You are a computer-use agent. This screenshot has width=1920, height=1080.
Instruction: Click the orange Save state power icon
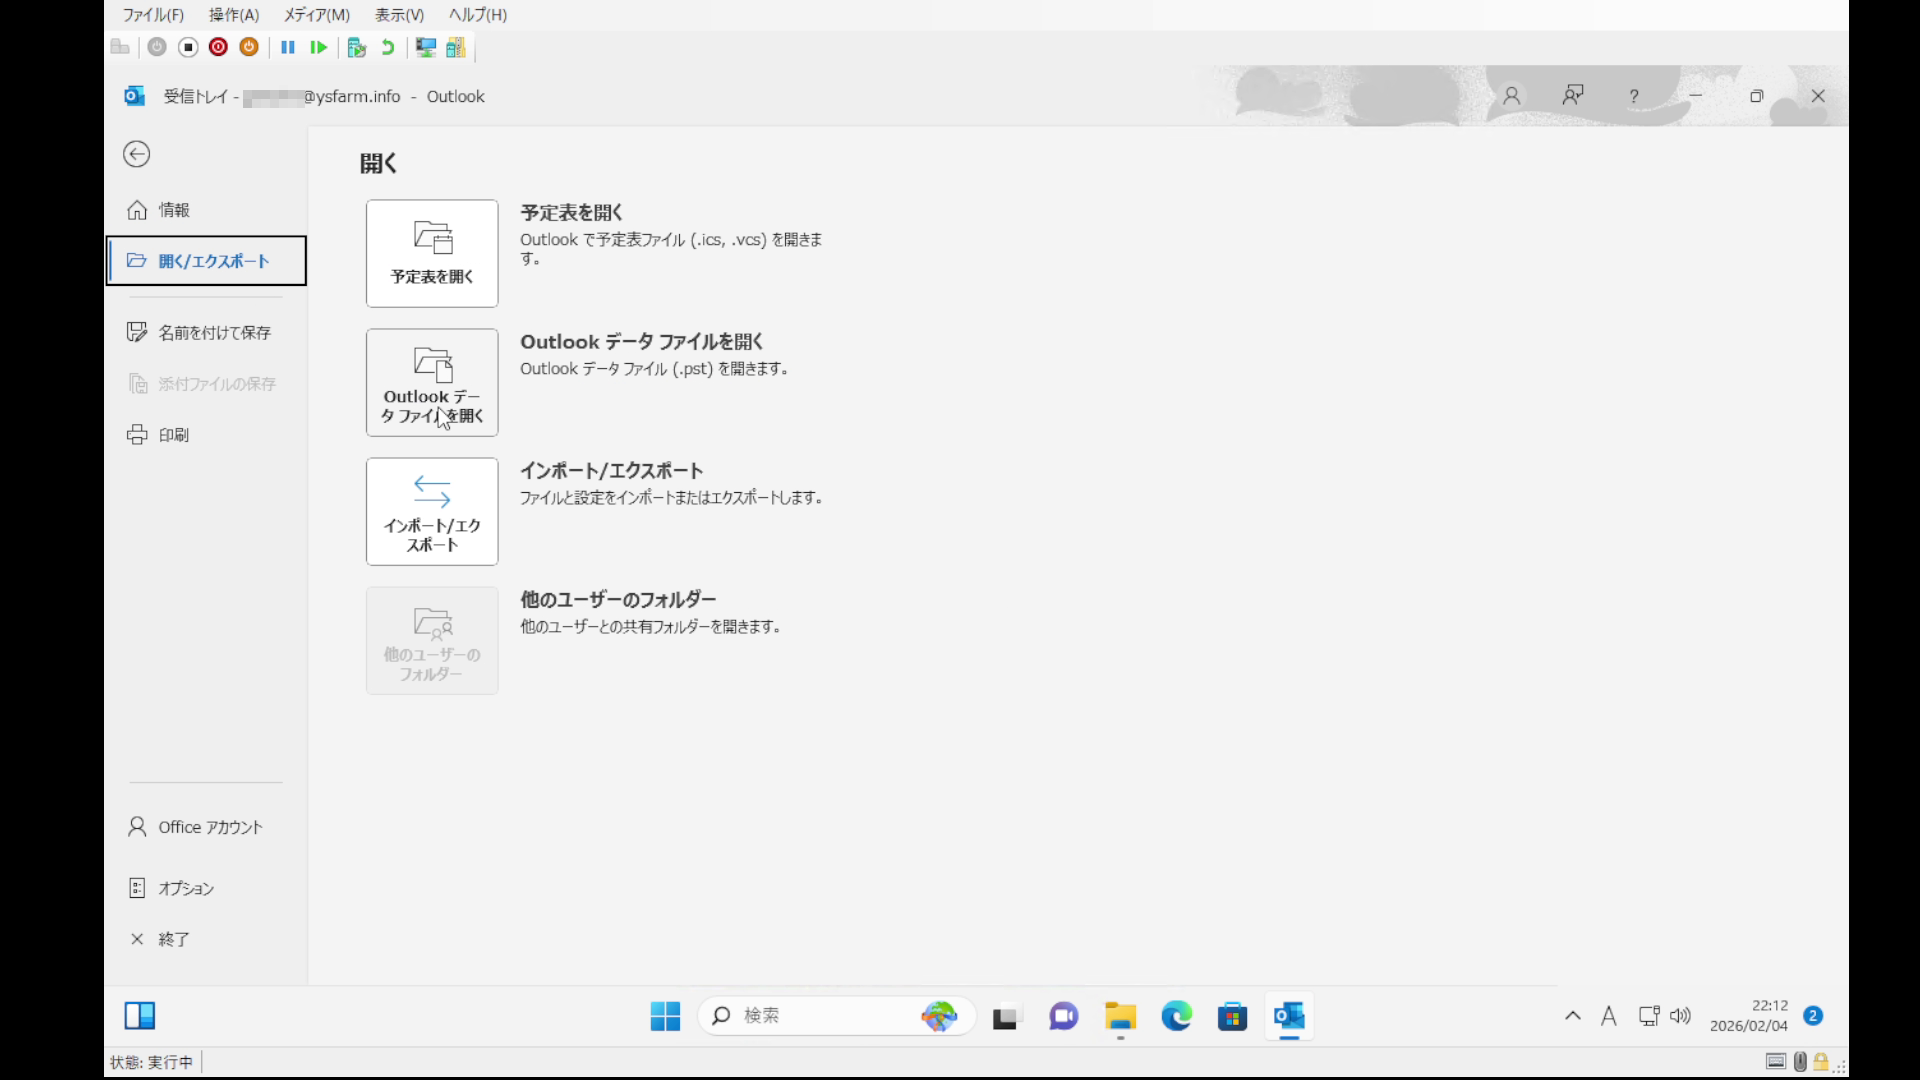point(249,47)
